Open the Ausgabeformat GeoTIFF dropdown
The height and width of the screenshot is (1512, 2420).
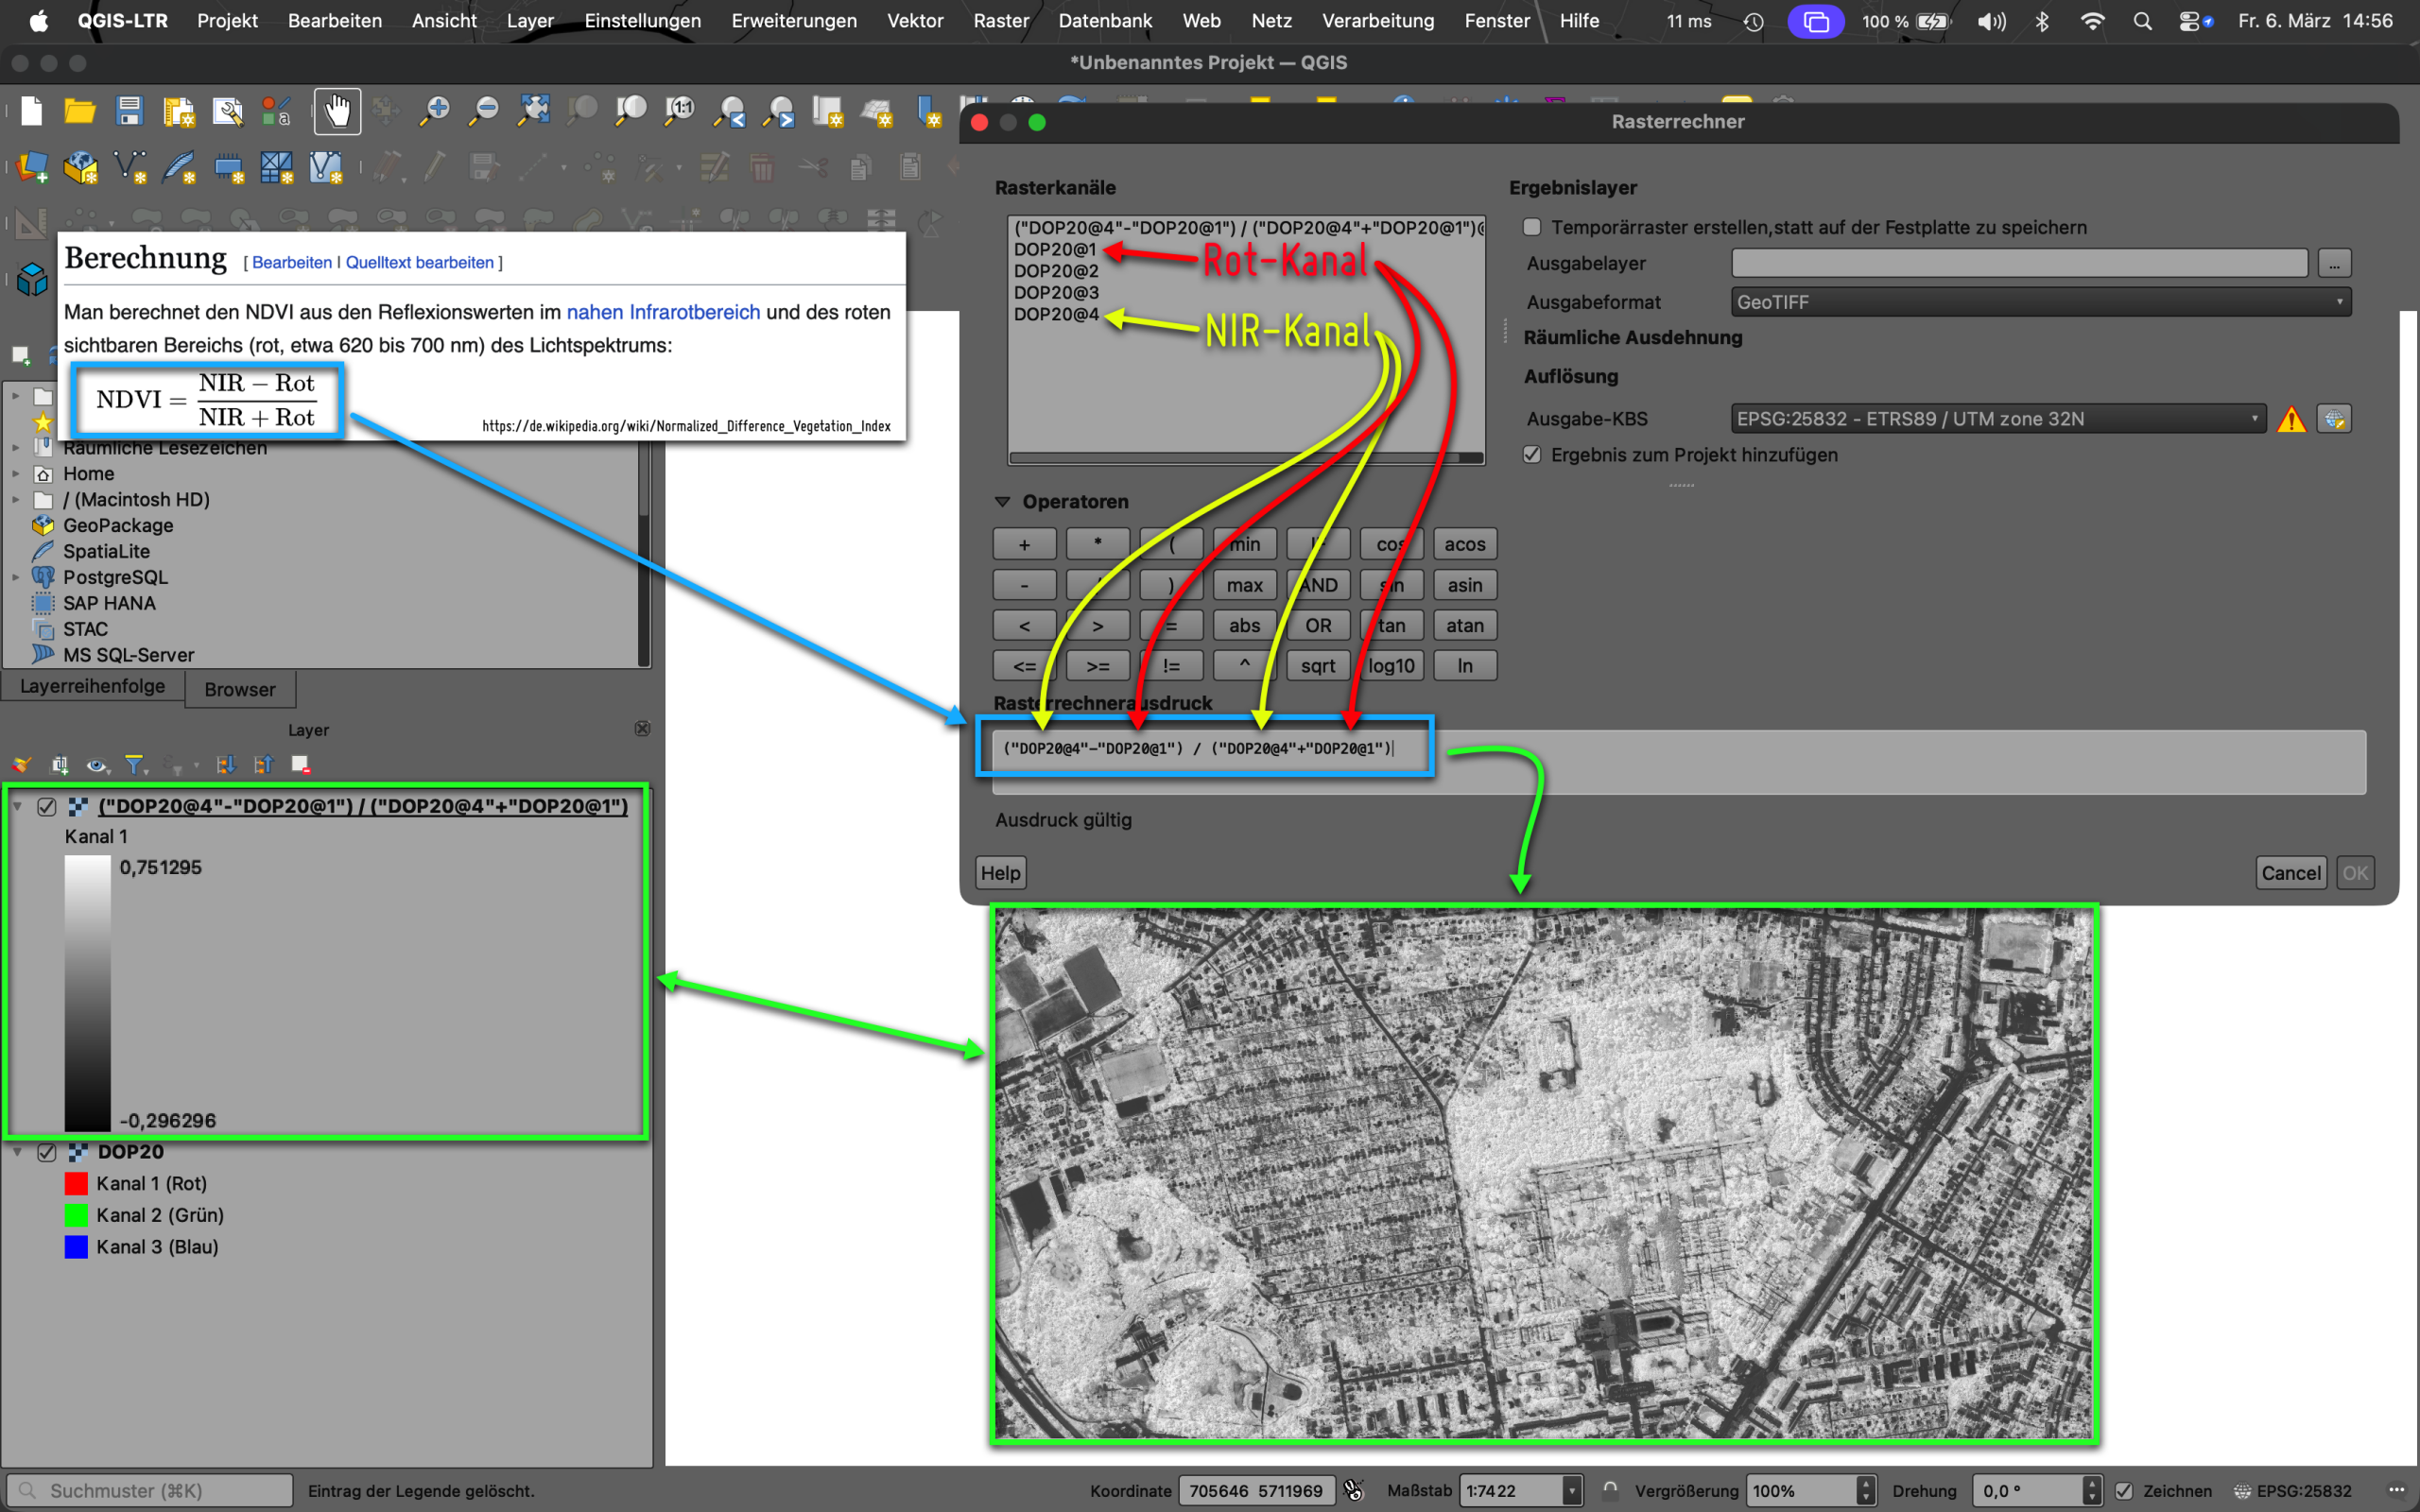coord(2040,302)
